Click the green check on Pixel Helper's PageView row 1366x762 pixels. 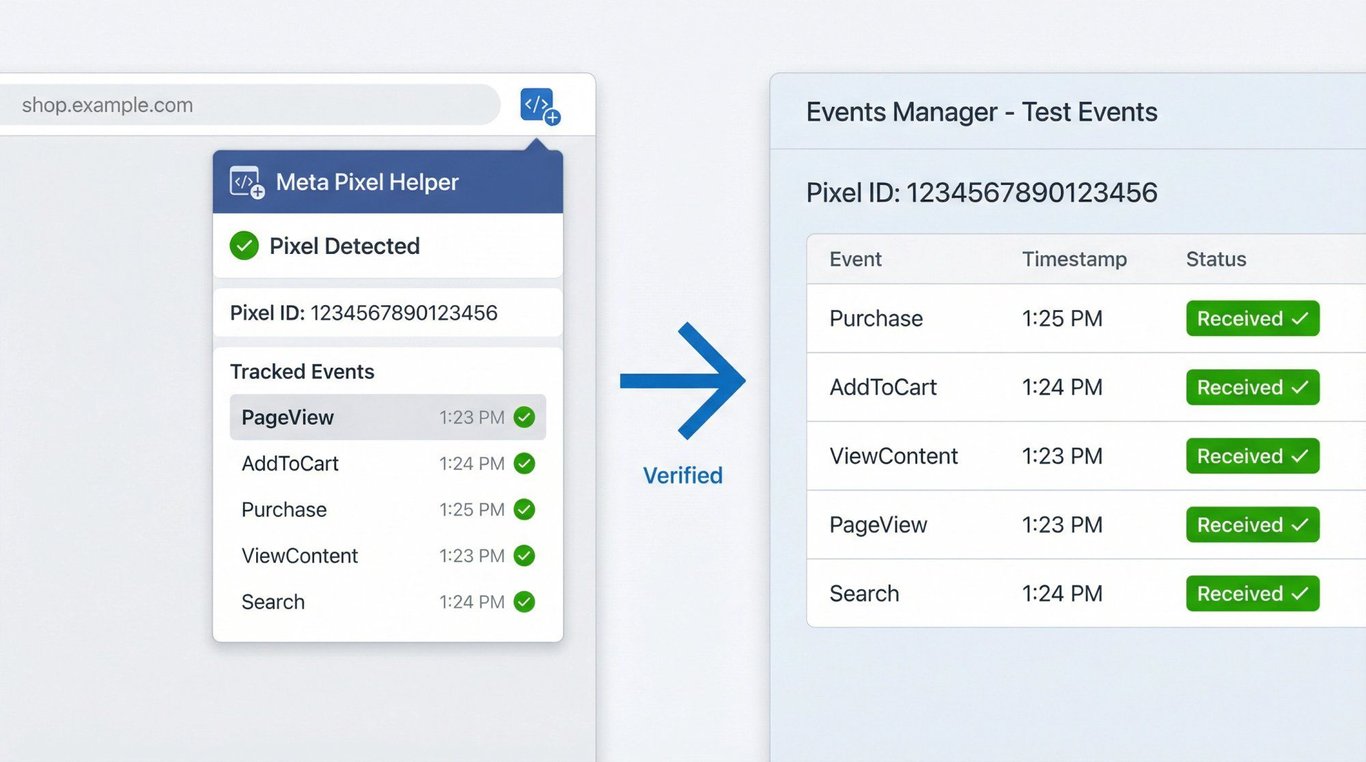pos(524,418)
